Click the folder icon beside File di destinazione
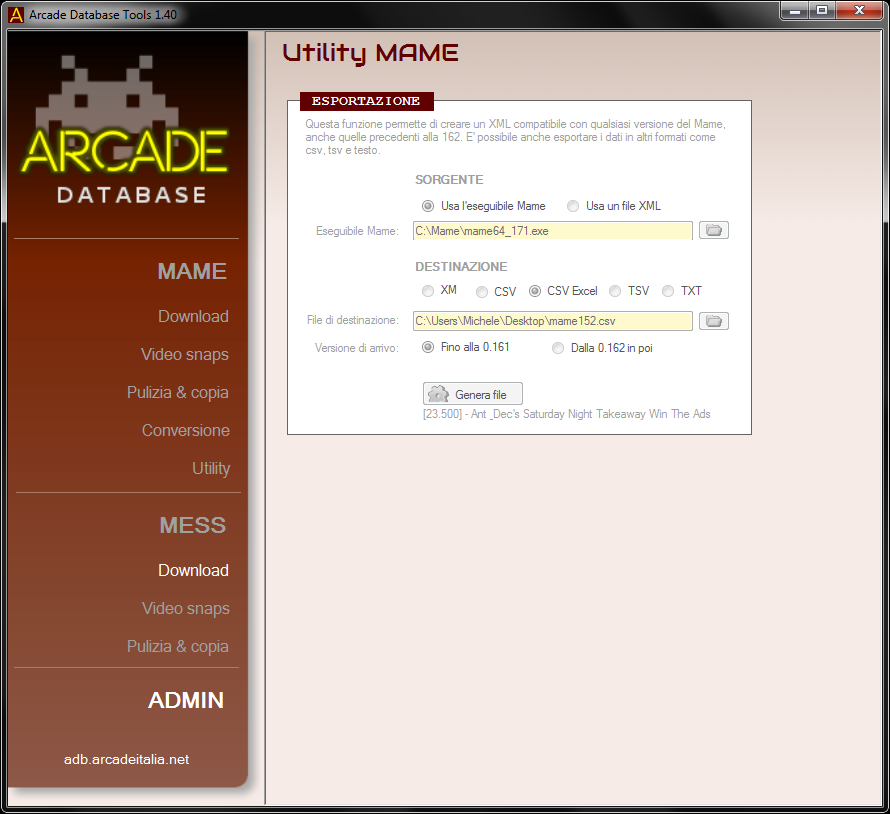 tap(713, 321)
